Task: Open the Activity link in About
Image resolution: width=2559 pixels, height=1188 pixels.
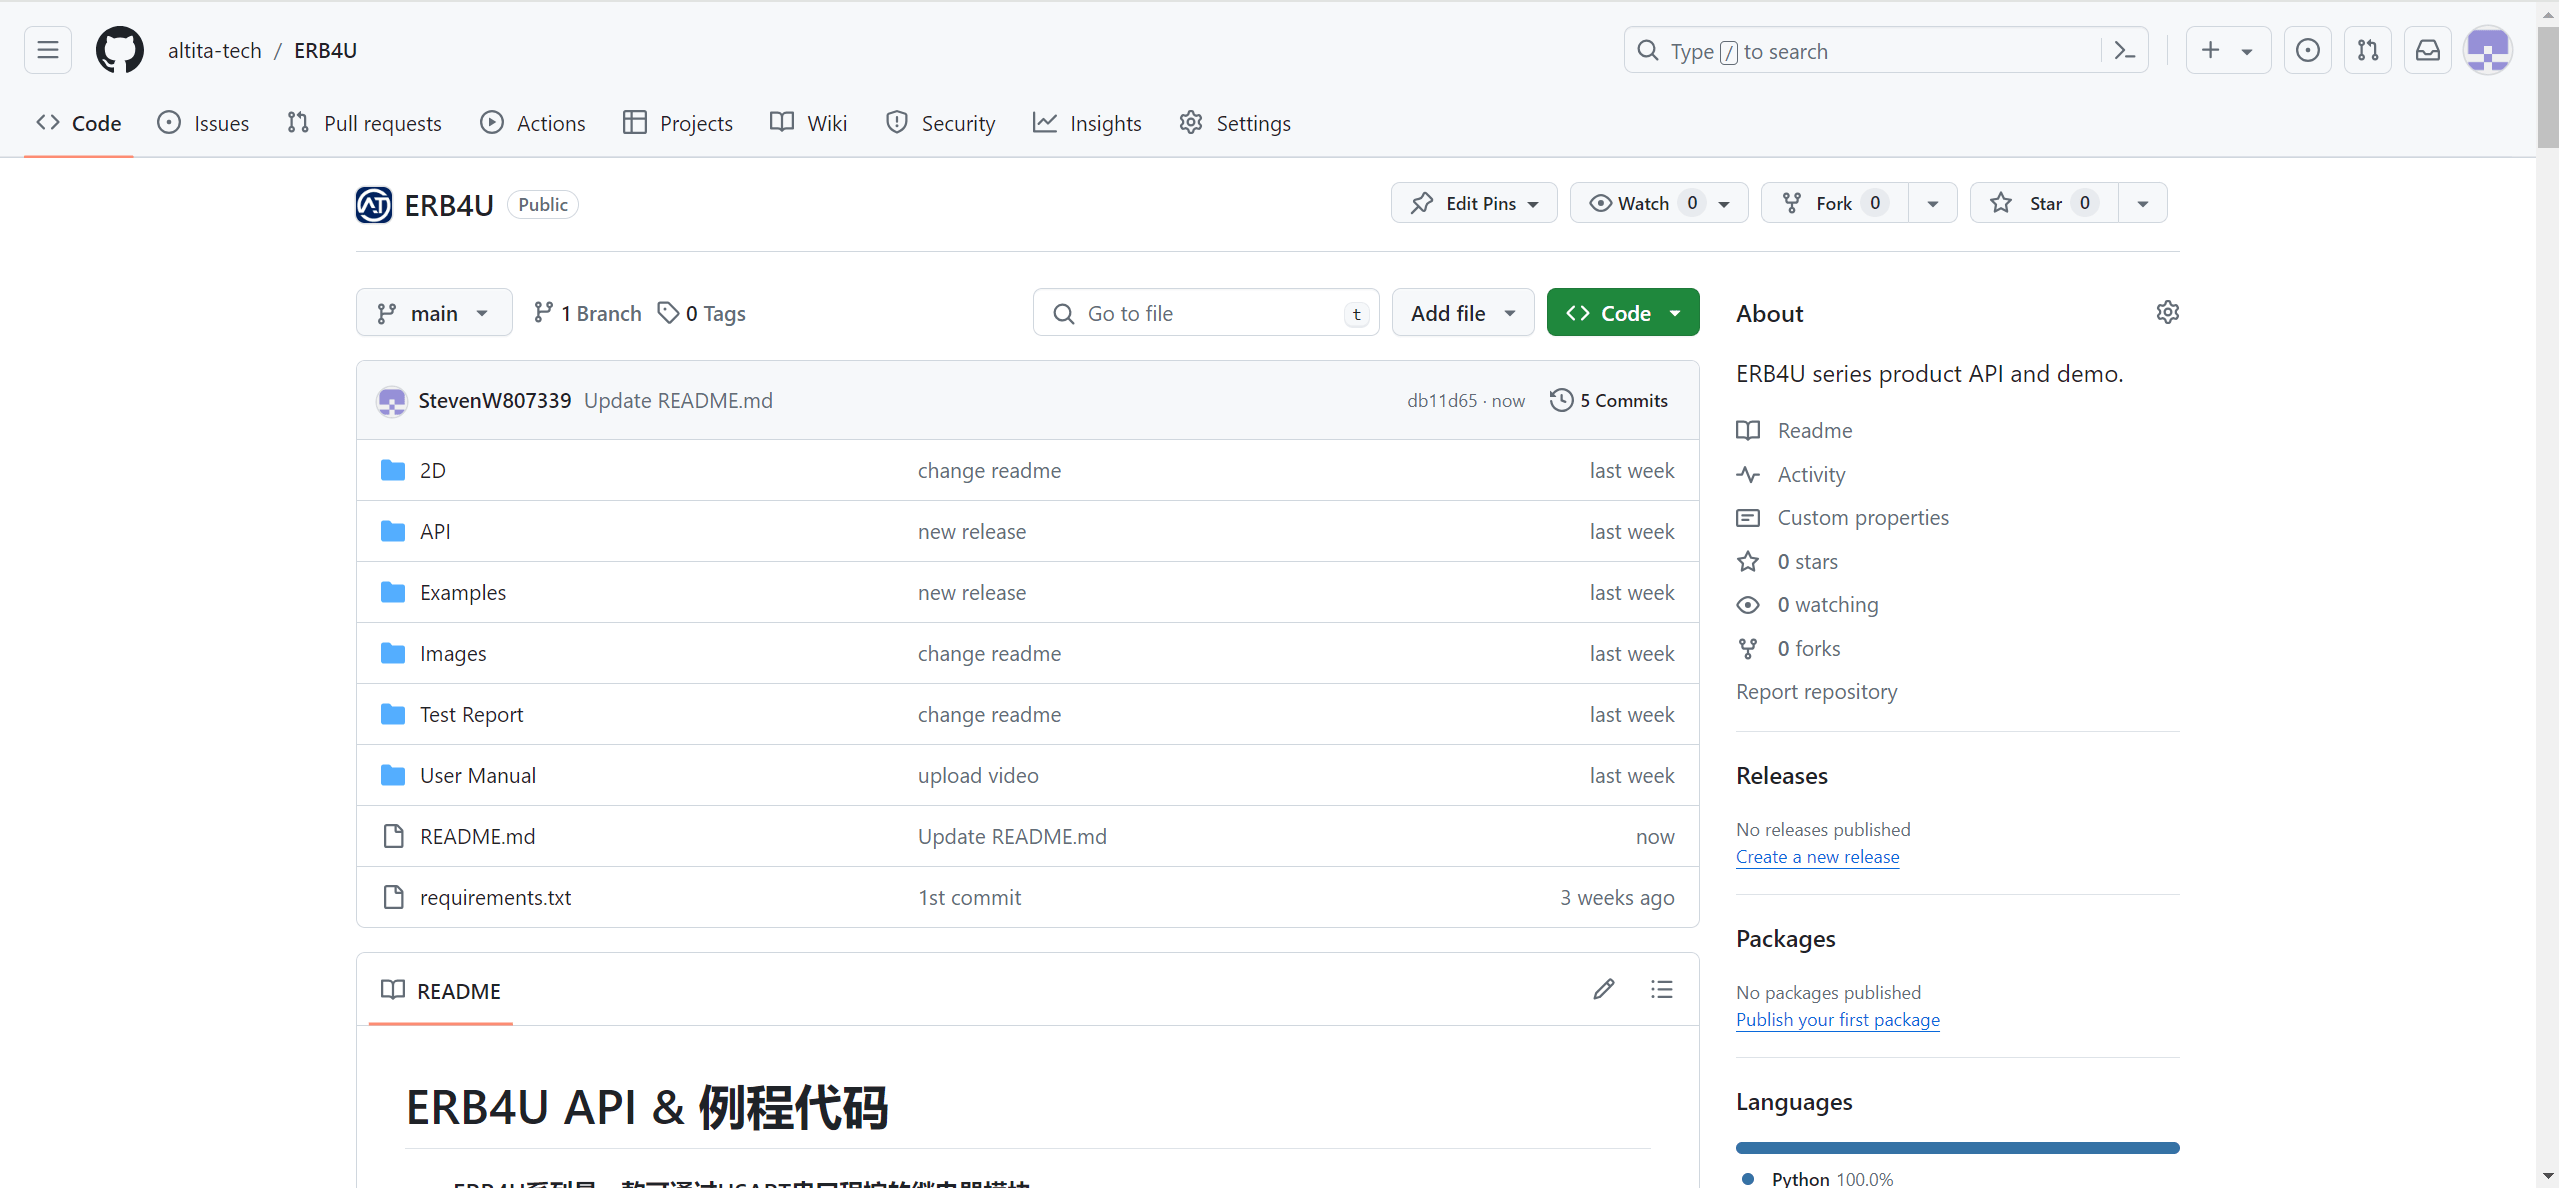Action: pos(1791,474)
